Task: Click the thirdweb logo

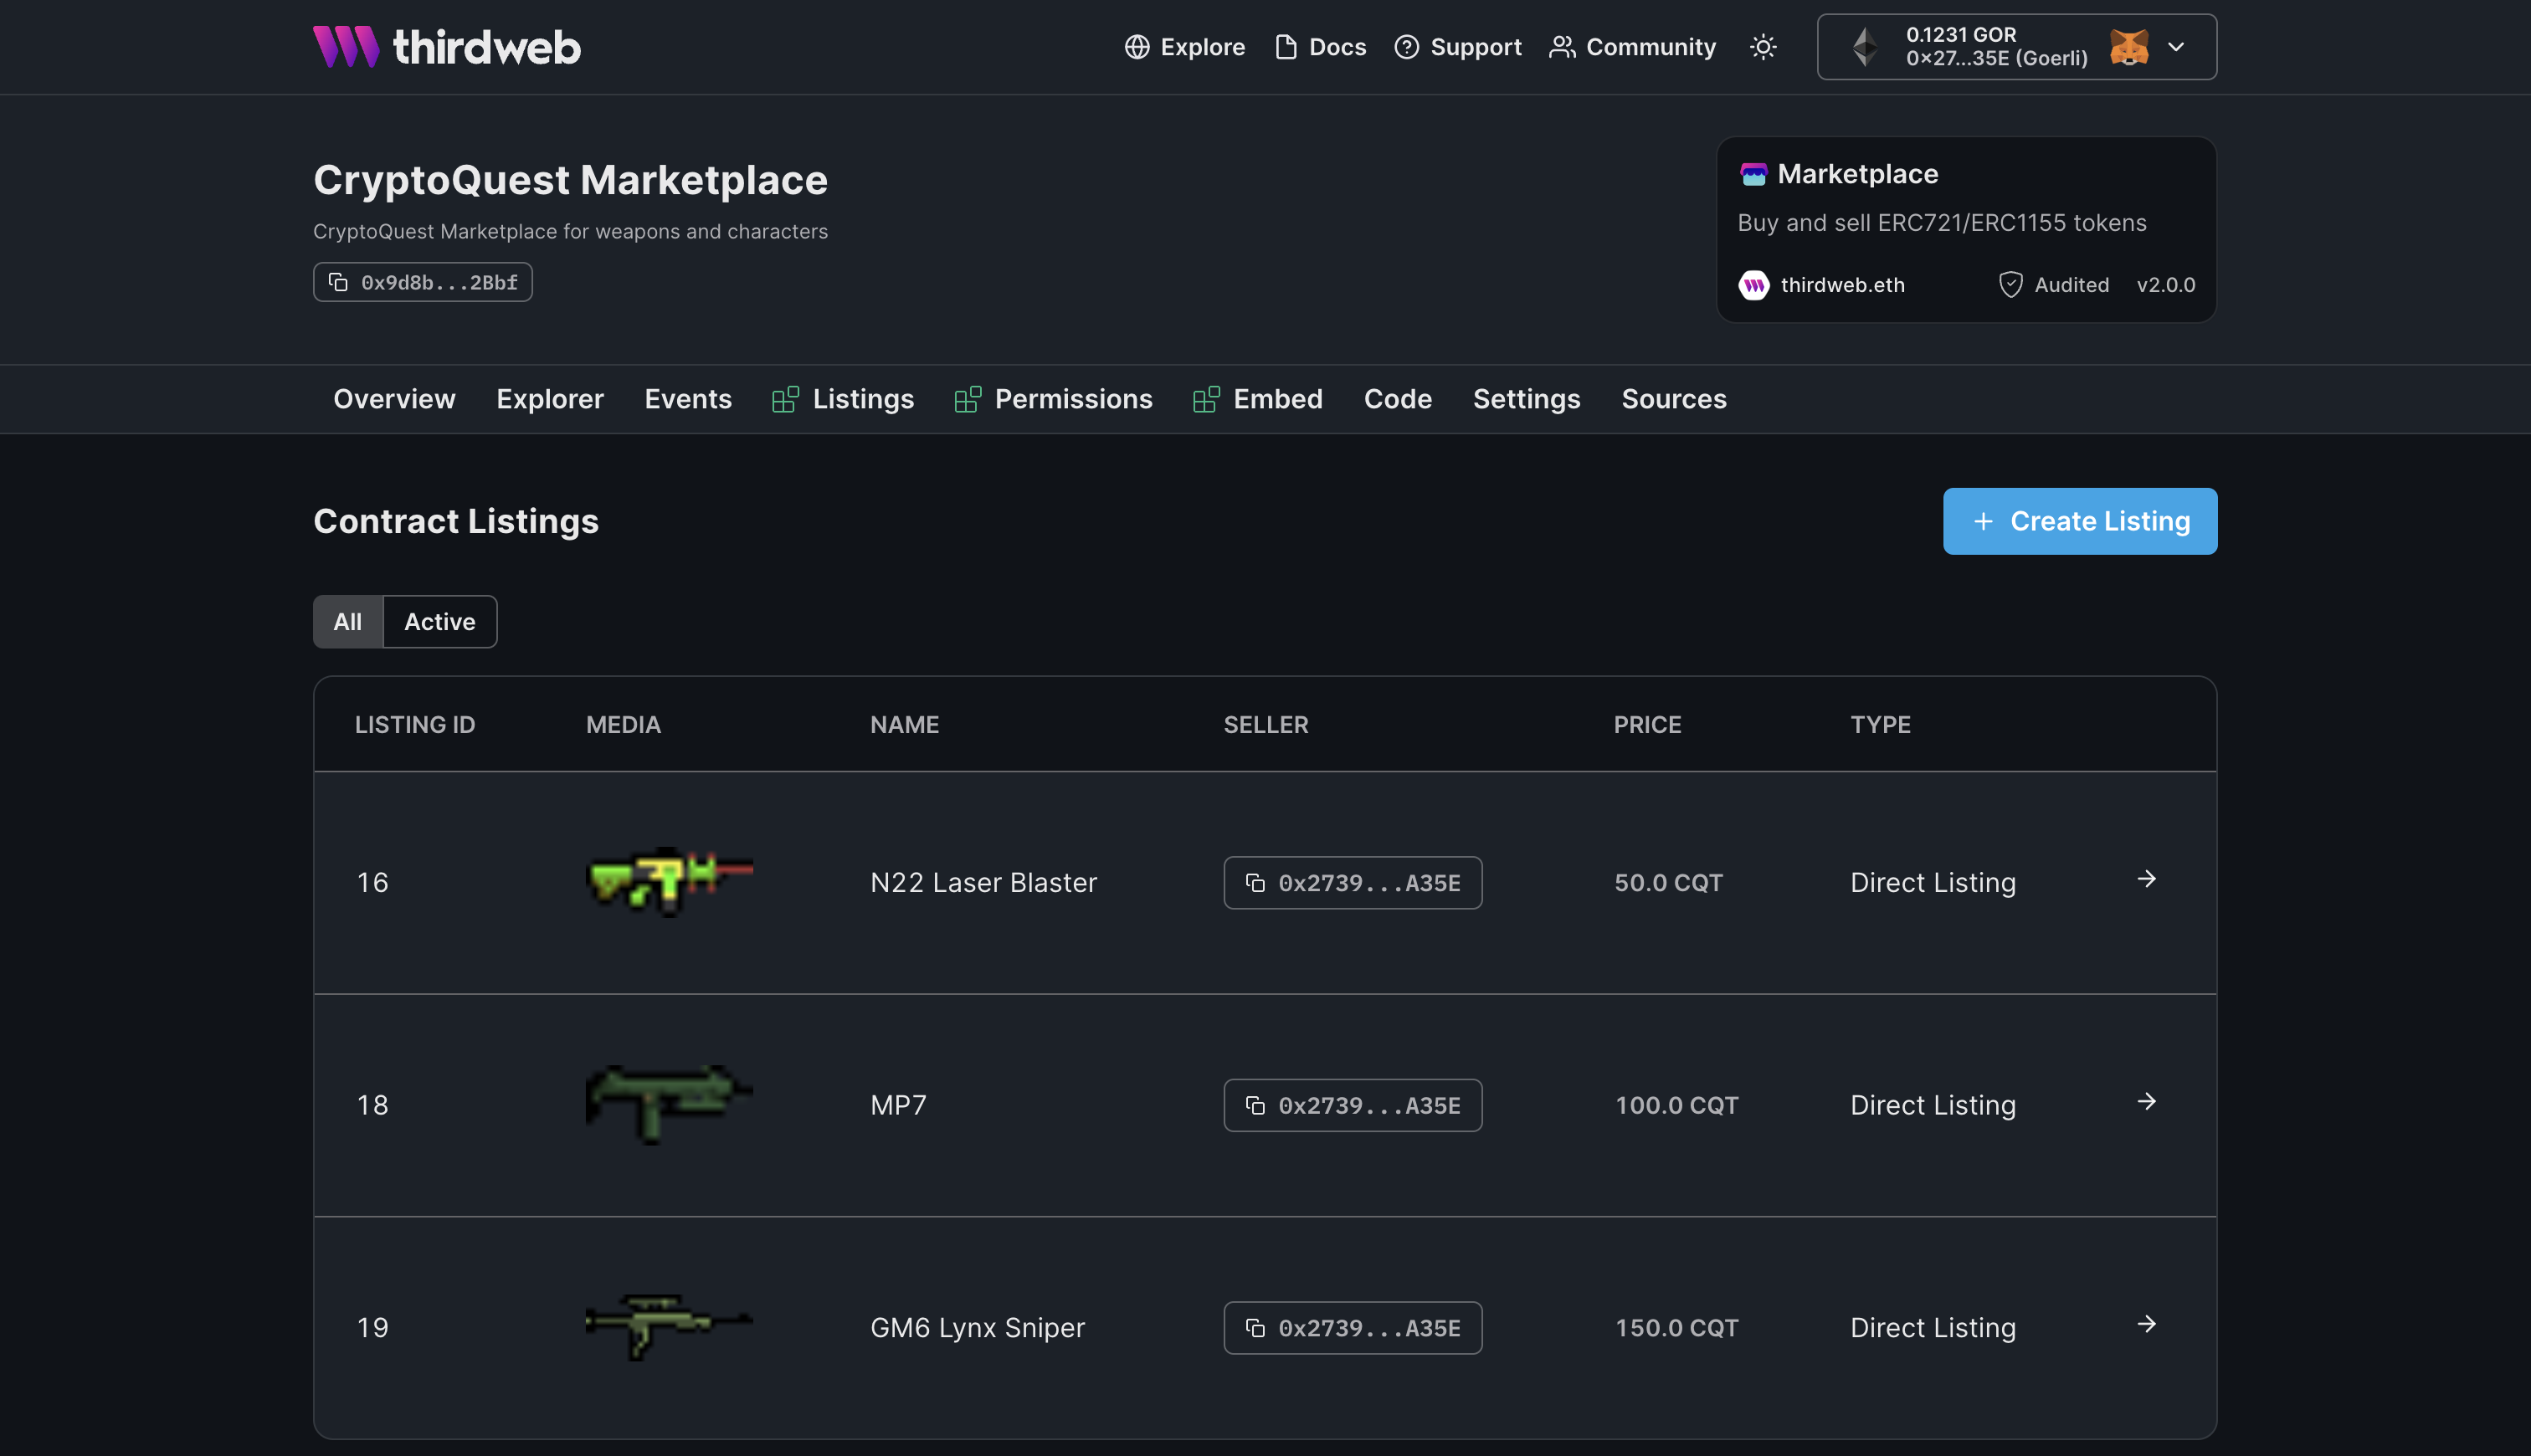Action: click(446, 47)
